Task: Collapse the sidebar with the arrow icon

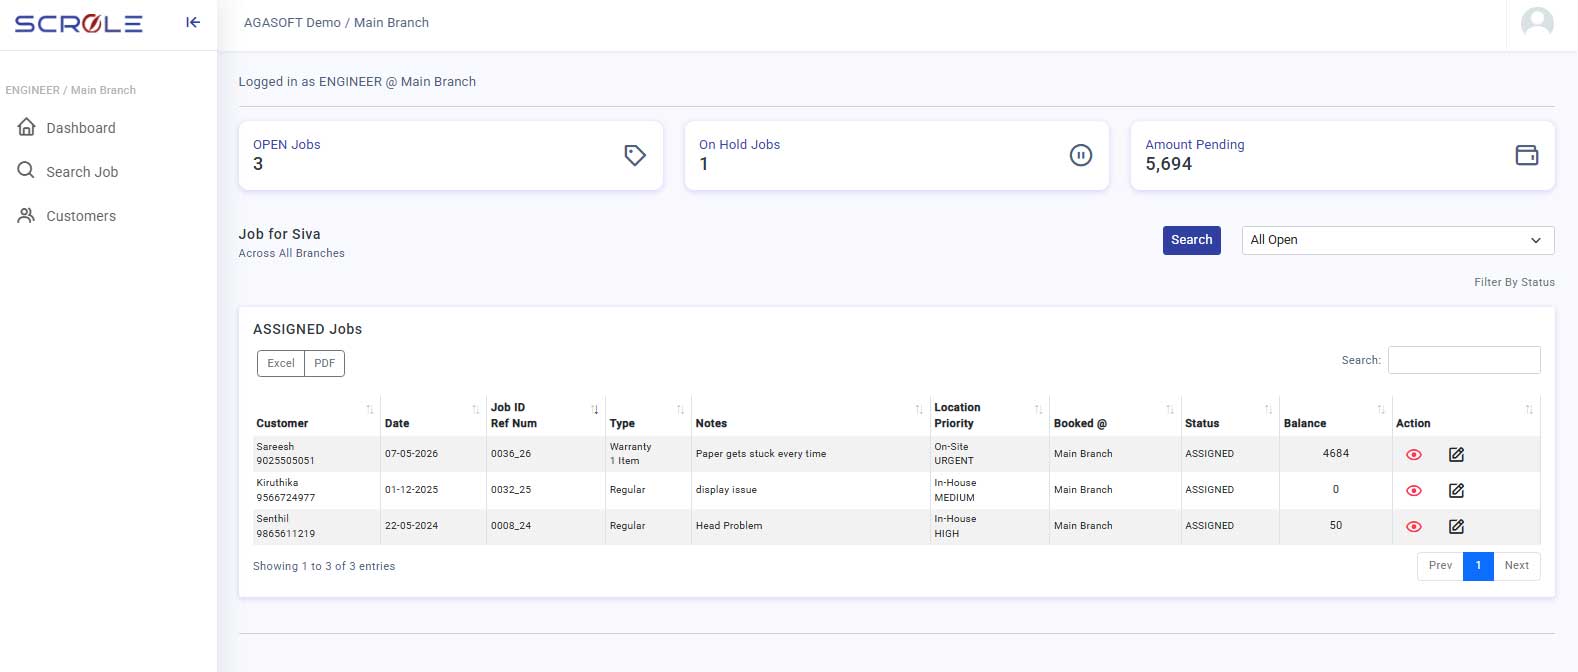Action: coord(193,22)
